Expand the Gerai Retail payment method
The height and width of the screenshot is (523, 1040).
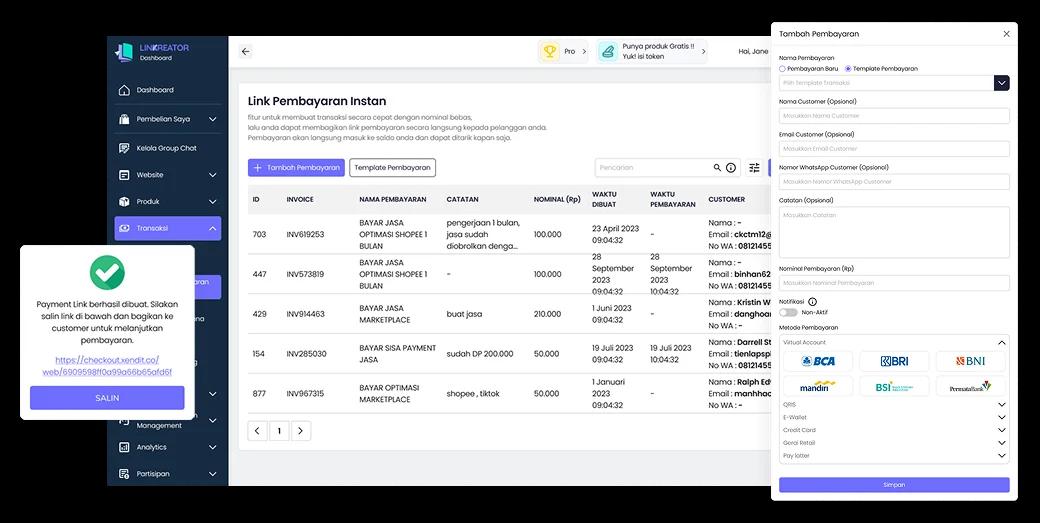click(1002, 443)
